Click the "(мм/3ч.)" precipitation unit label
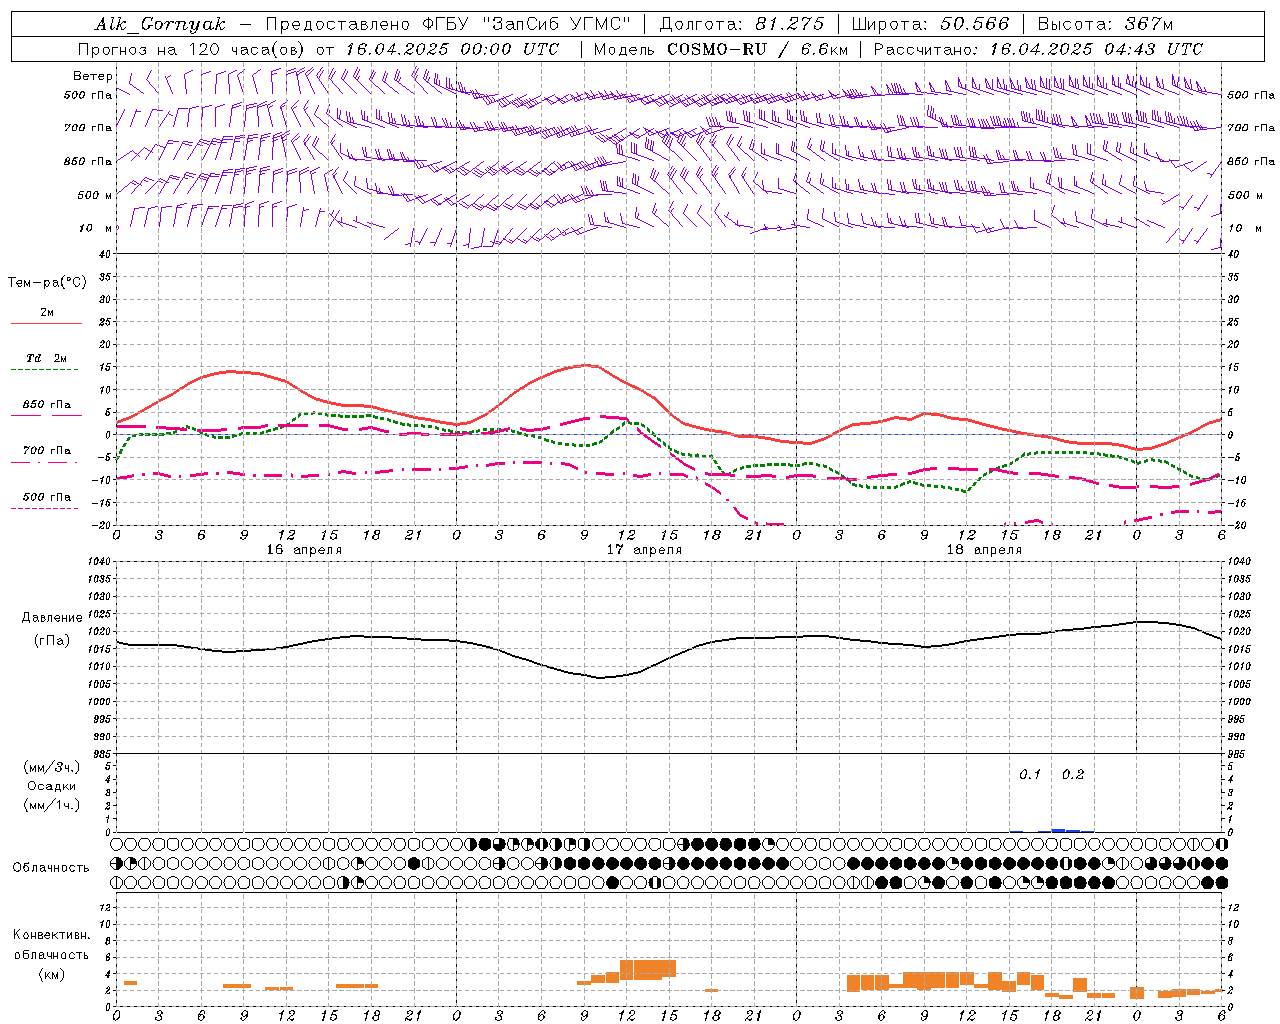This screenshot has height=1024, width=1280. click(x=51, y=767)
